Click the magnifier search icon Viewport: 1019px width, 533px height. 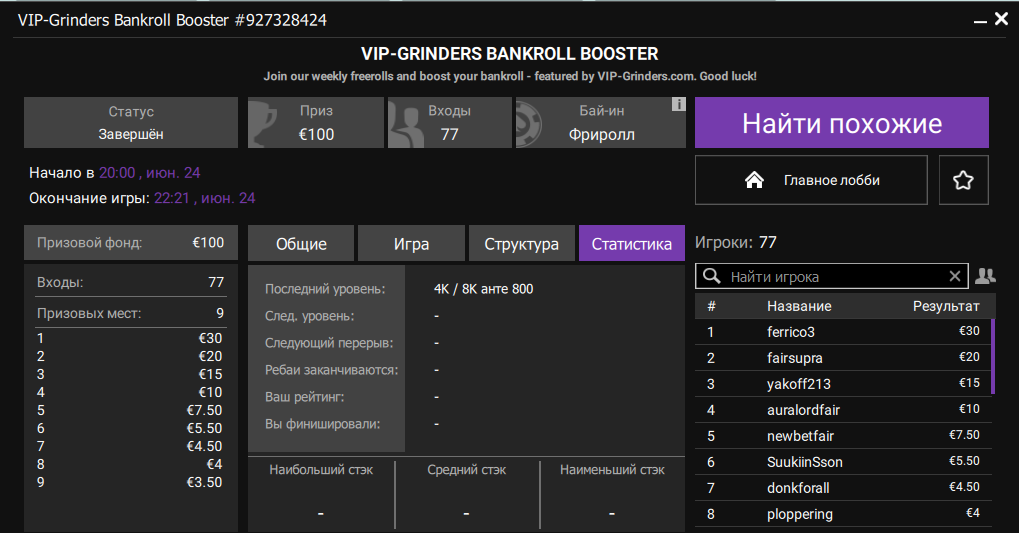click(x=712, y=276)
